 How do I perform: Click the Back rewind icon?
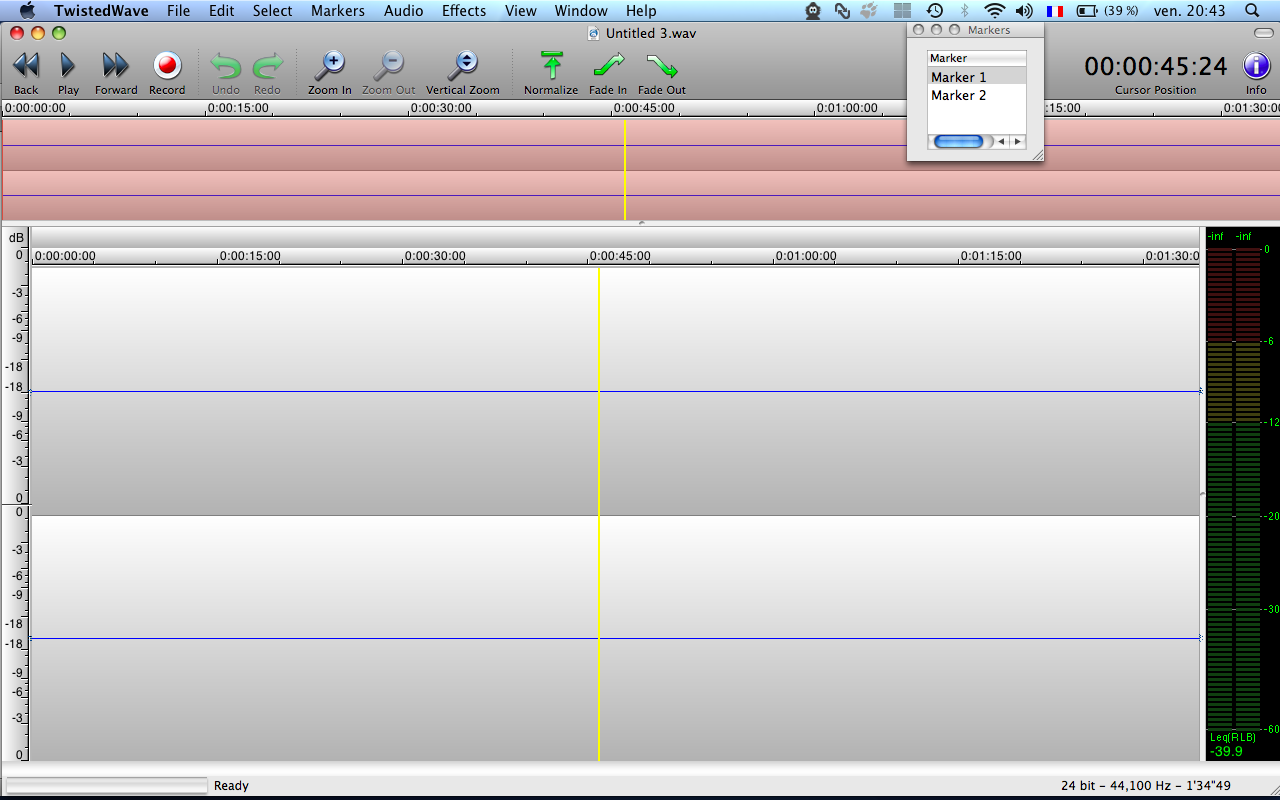click(x=26, y=66)
